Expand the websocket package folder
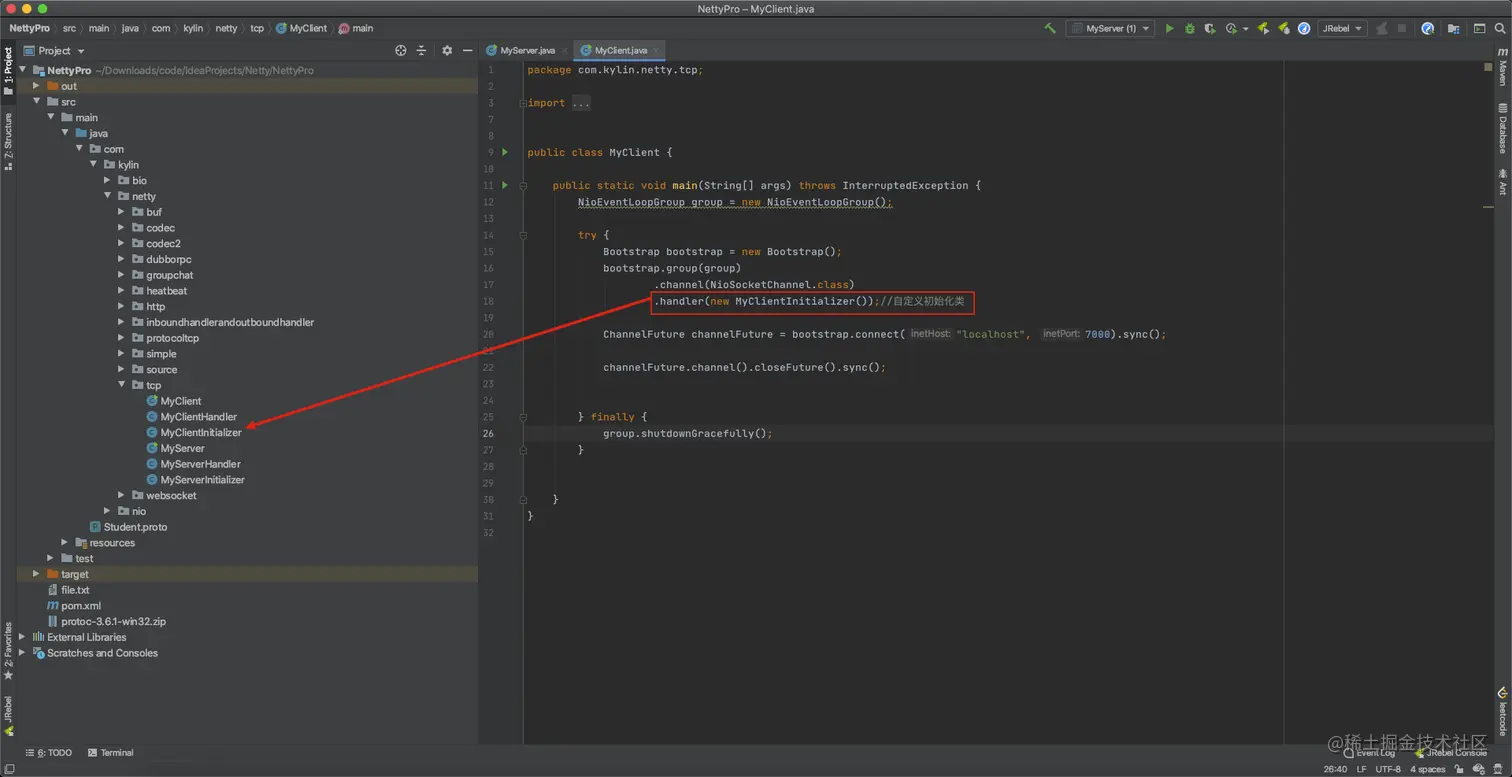The width and height of the screenshot is (1512, 777). click(x=122, y=496)
